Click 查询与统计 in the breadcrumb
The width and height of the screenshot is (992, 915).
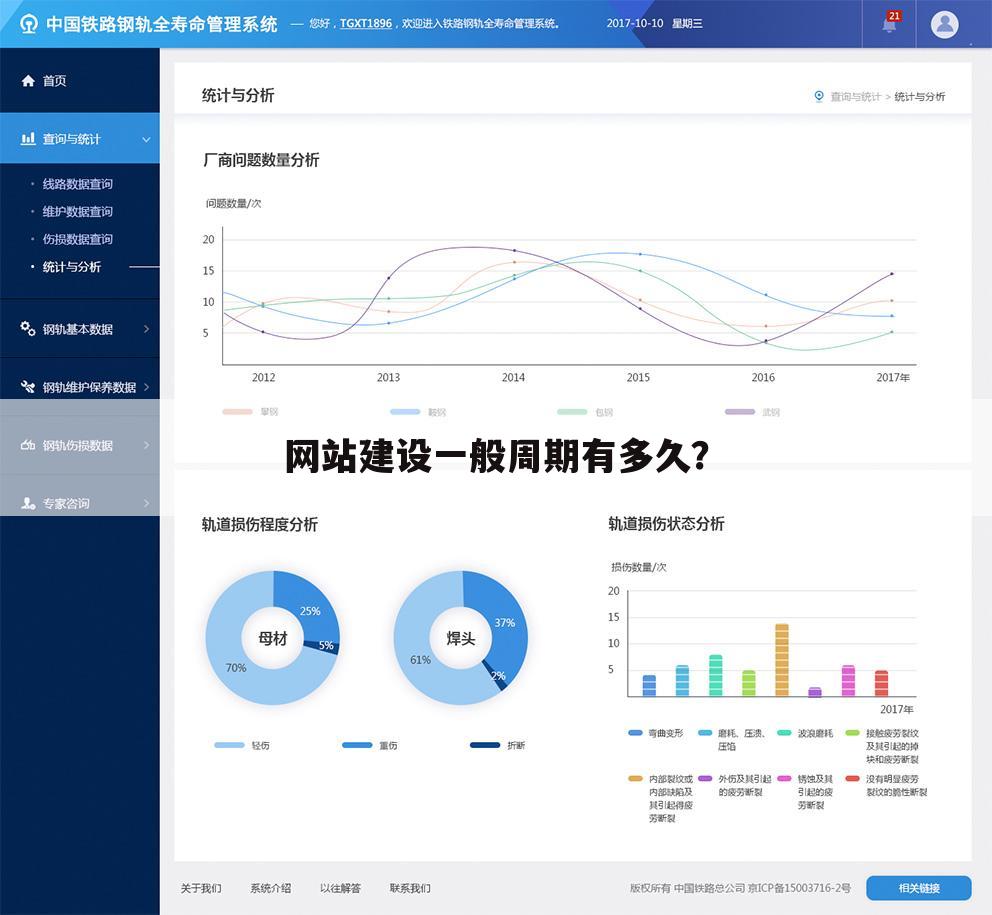coord(855,97)
